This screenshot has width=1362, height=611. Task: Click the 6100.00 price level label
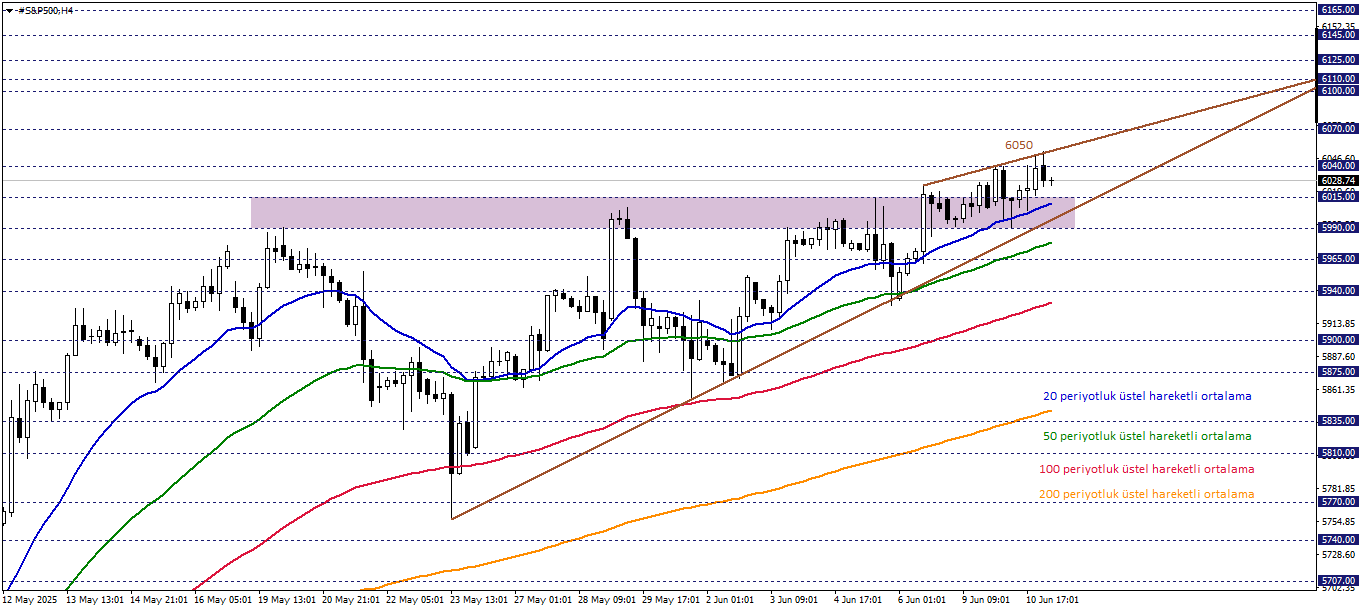[x=1337, y=91]
